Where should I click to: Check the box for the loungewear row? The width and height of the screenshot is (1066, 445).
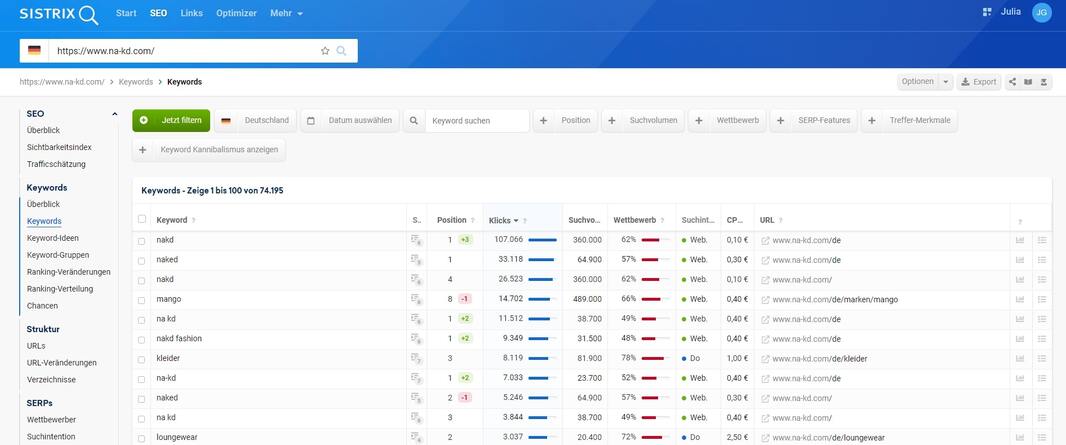(x=141, y=438)
